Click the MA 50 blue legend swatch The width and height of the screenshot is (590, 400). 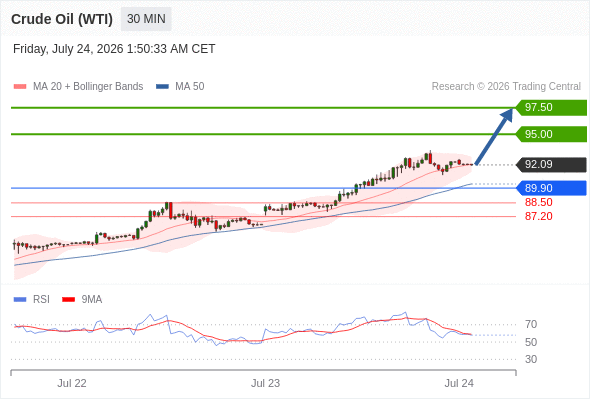point(162,87)
